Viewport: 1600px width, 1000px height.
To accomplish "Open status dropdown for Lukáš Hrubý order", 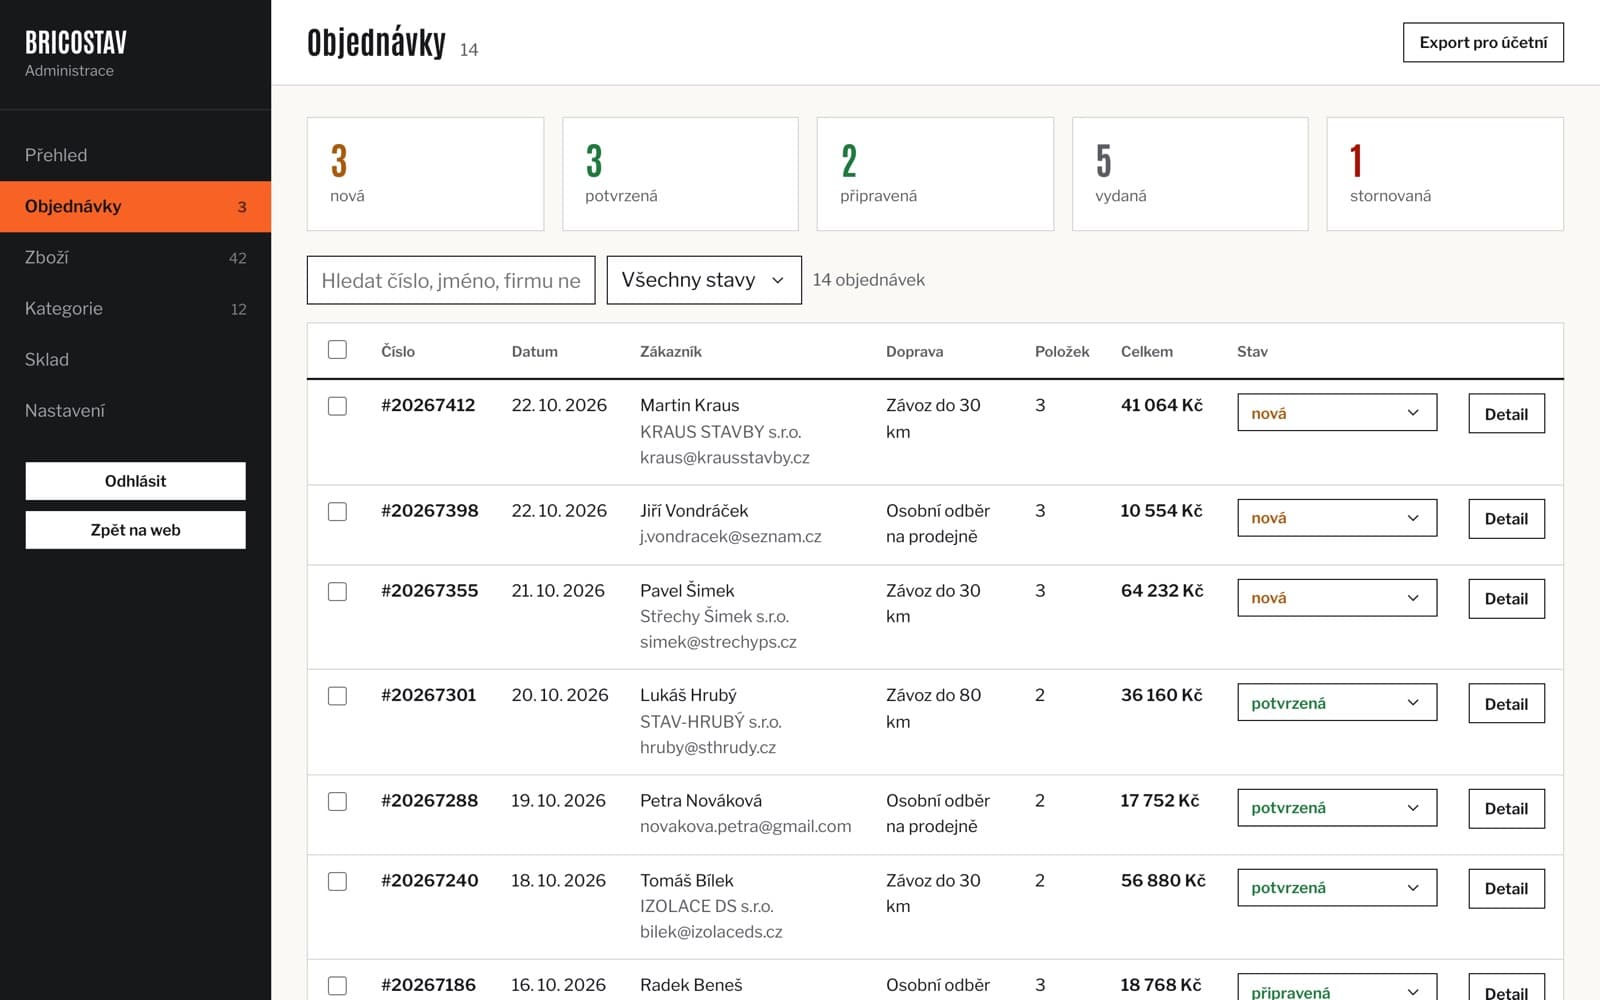I will pyautogui.click(x=1337, y=703).
